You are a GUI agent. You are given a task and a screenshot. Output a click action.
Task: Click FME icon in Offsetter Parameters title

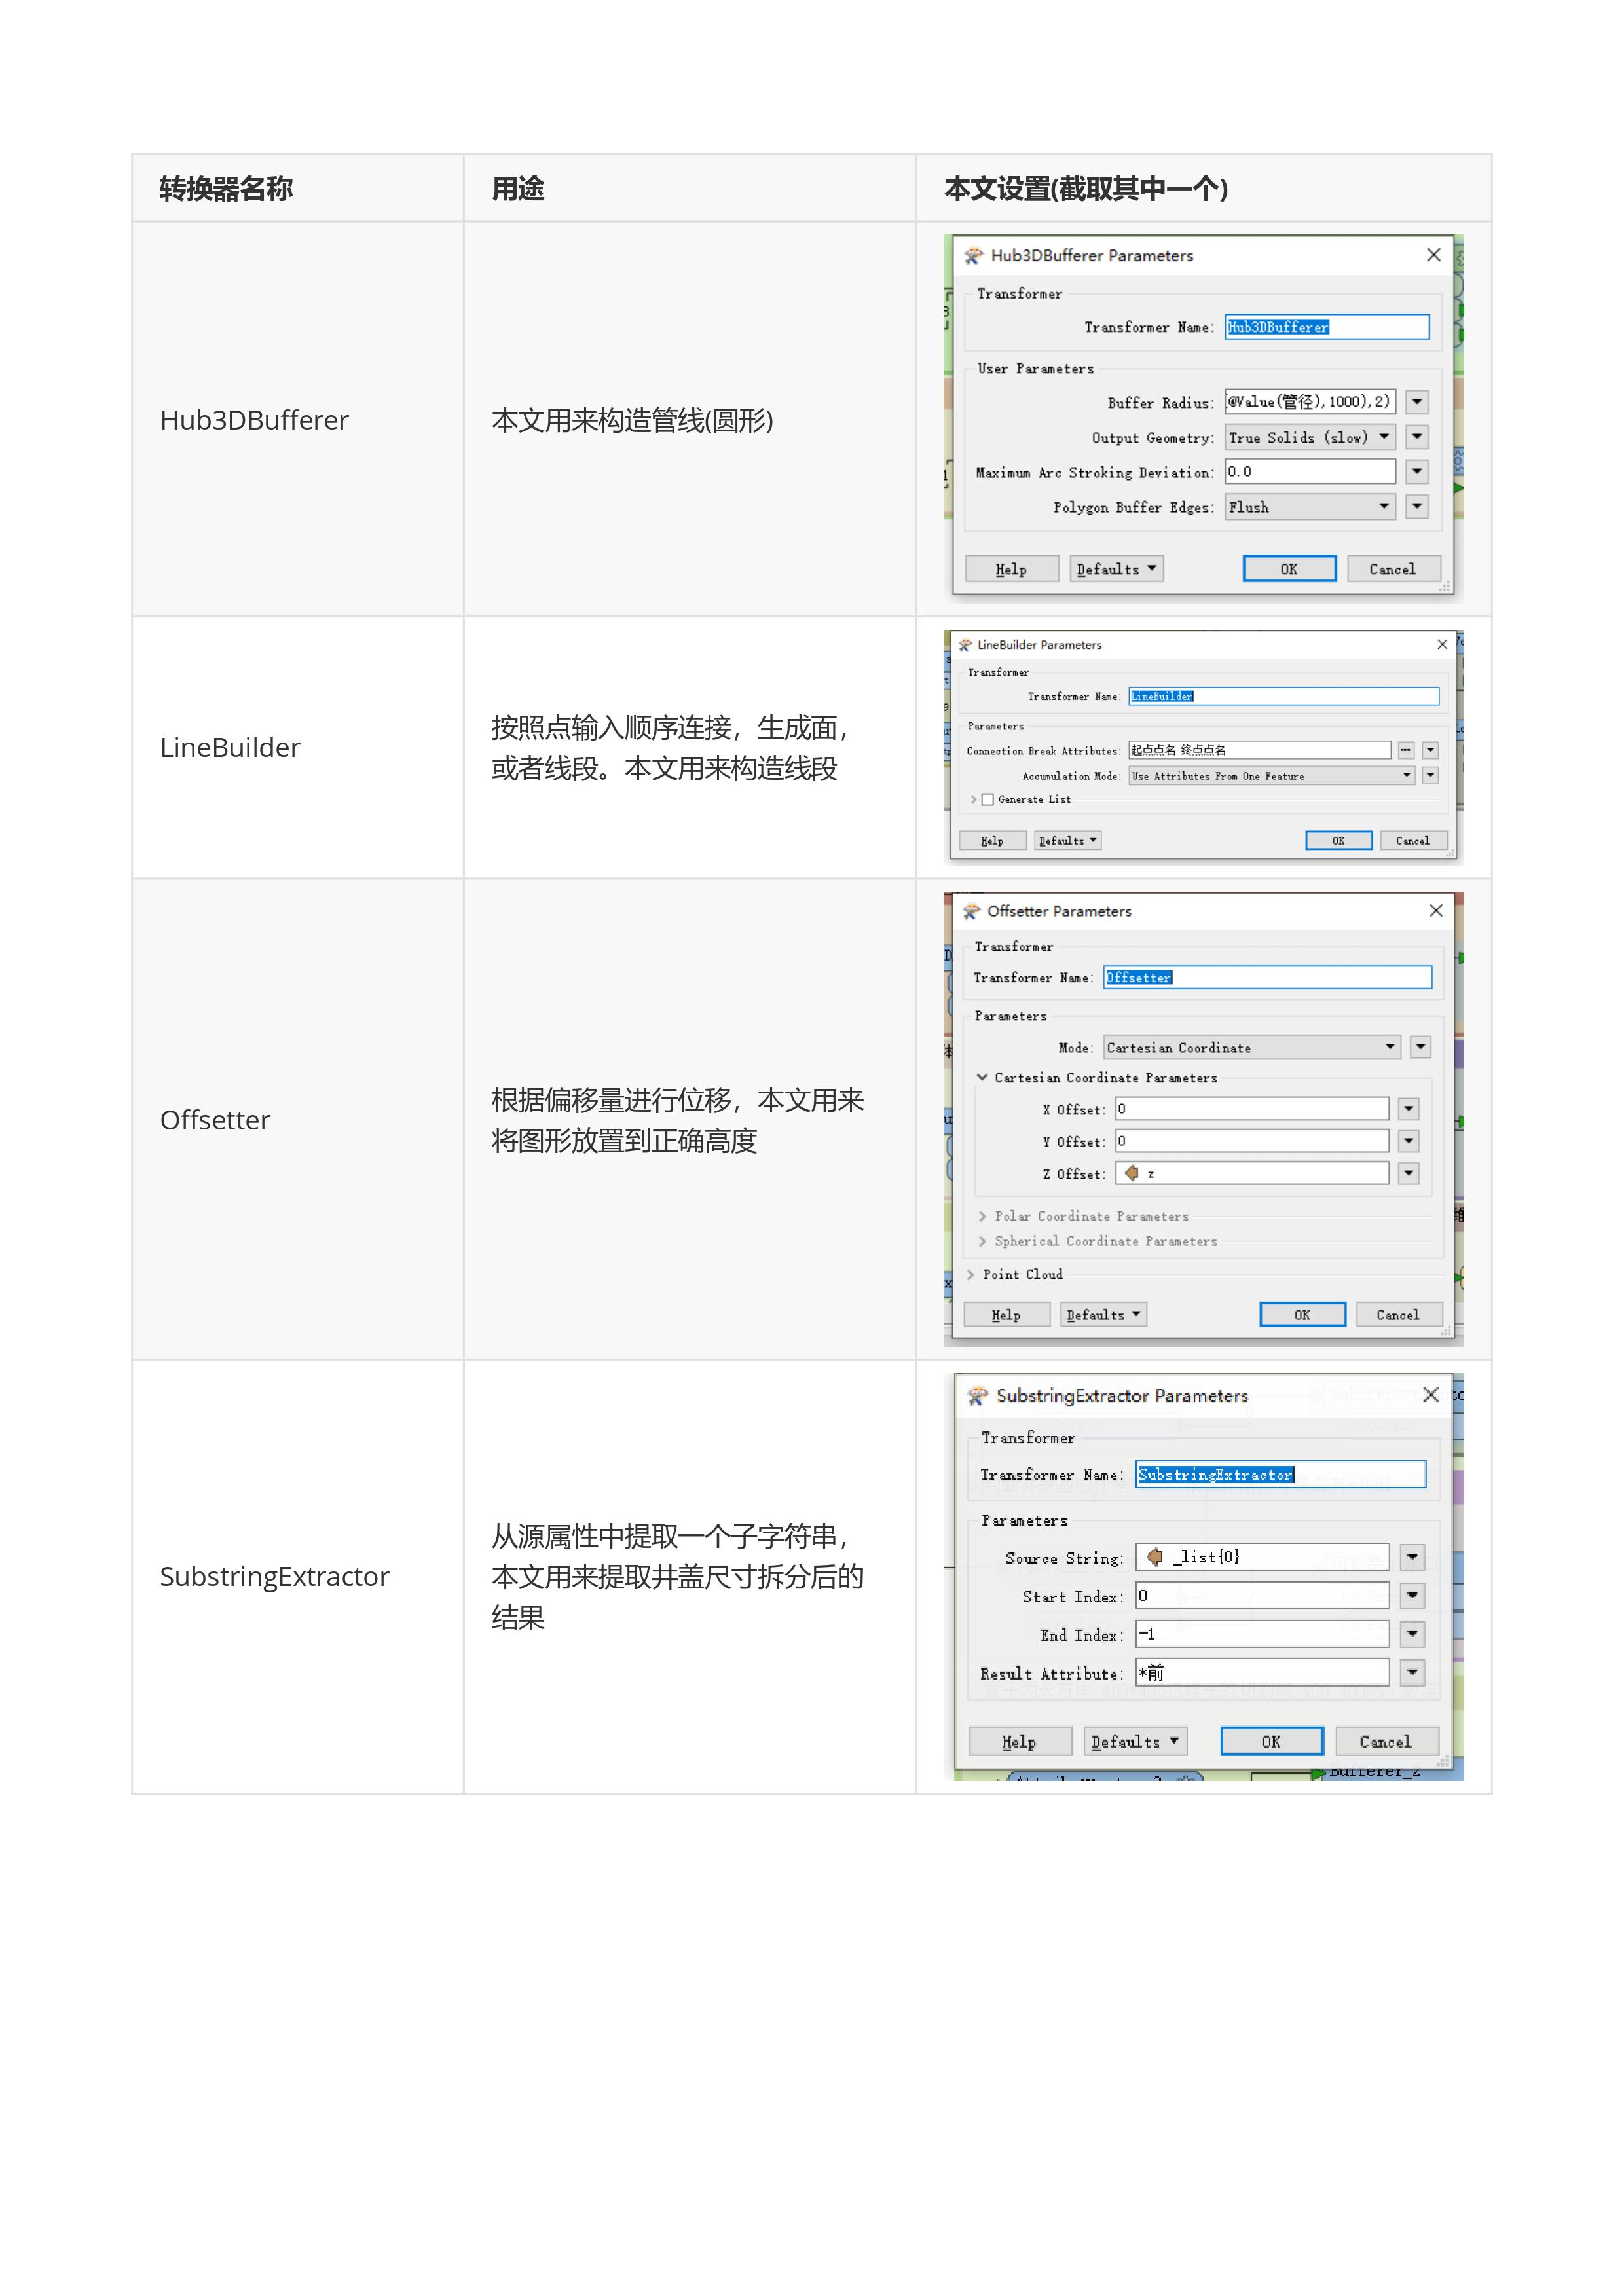(971, 911)
